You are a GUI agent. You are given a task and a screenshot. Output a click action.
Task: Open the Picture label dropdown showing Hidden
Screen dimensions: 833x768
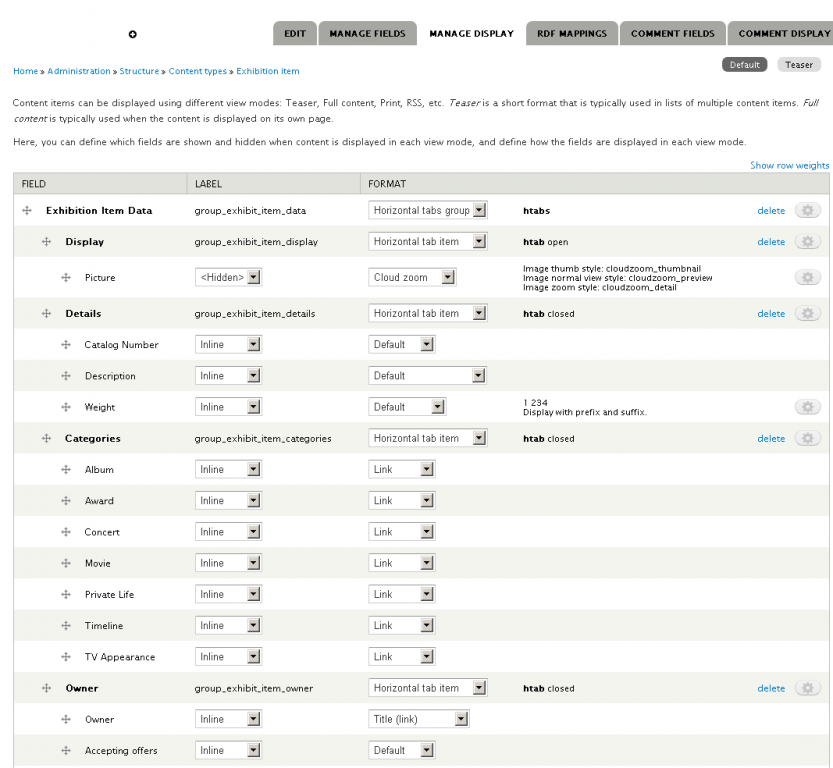228,277
